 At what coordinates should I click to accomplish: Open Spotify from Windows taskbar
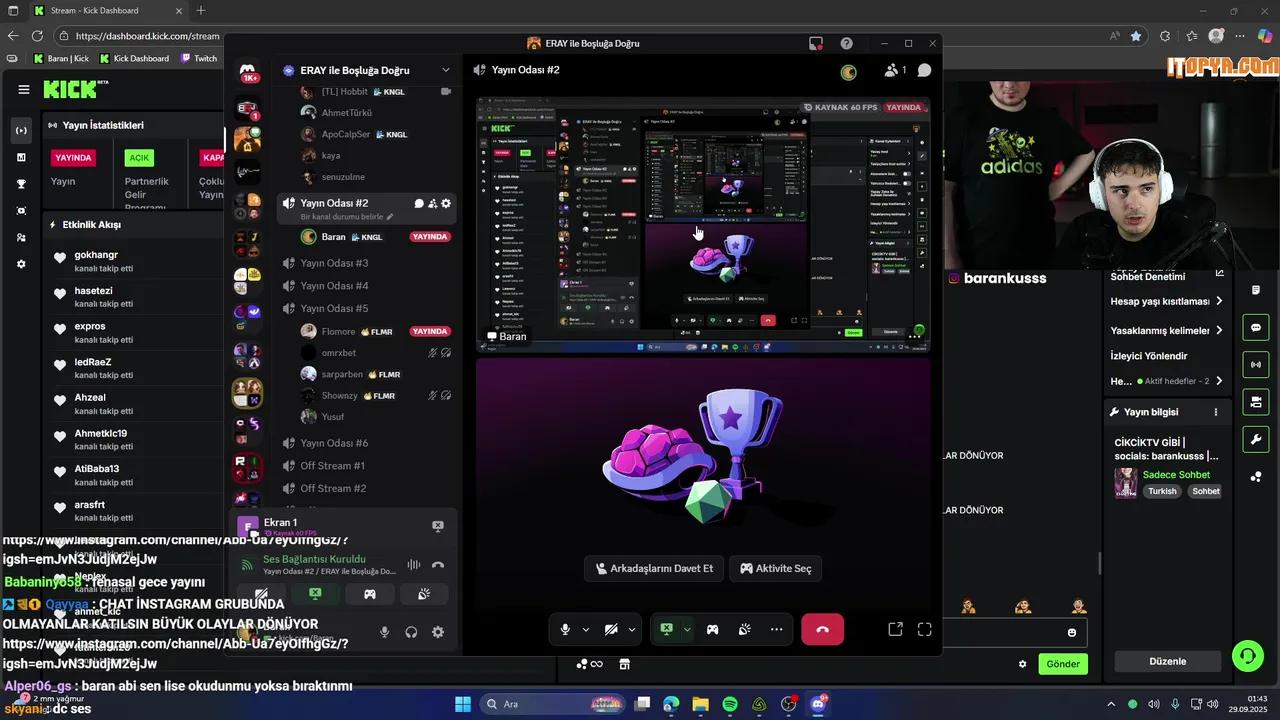730,704
